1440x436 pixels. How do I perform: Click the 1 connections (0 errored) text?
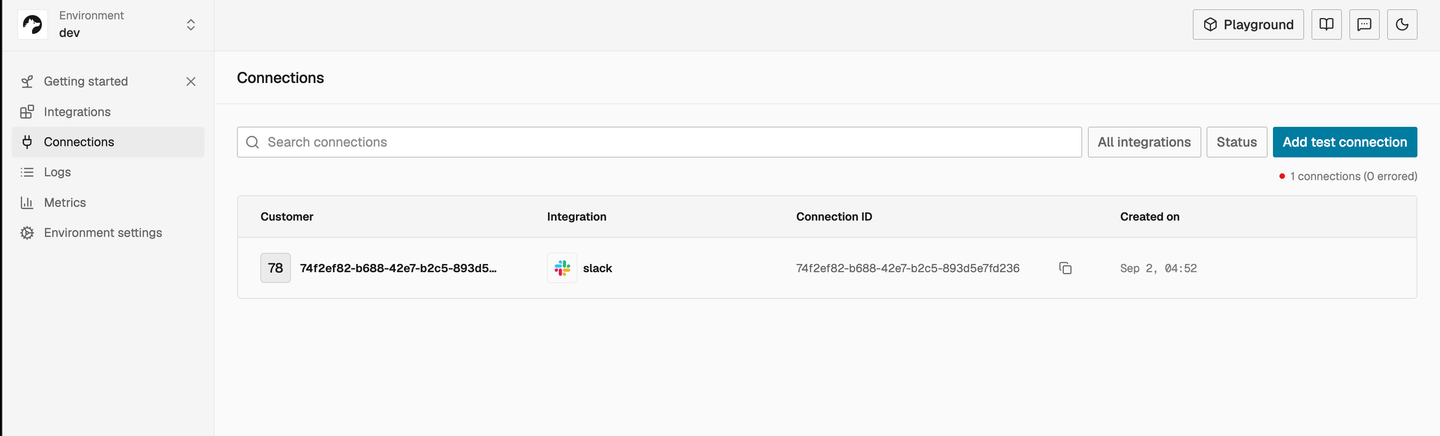1353,176
